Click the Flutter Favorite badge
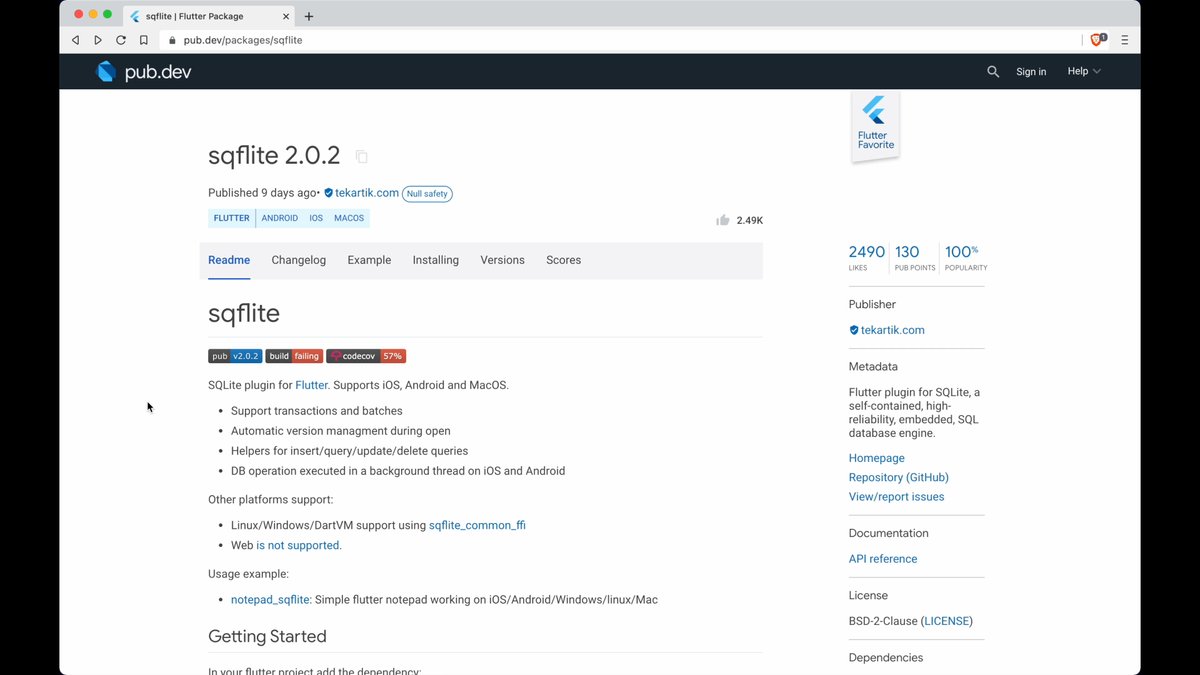 point(875,127)
